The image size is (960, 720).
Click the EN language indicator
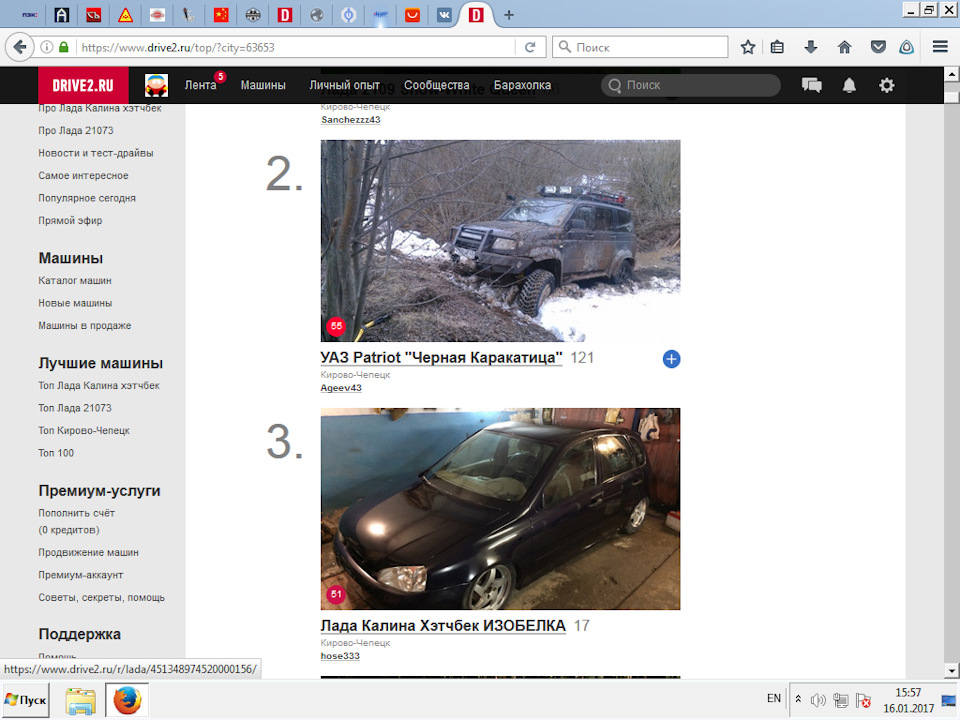(774, 699)
